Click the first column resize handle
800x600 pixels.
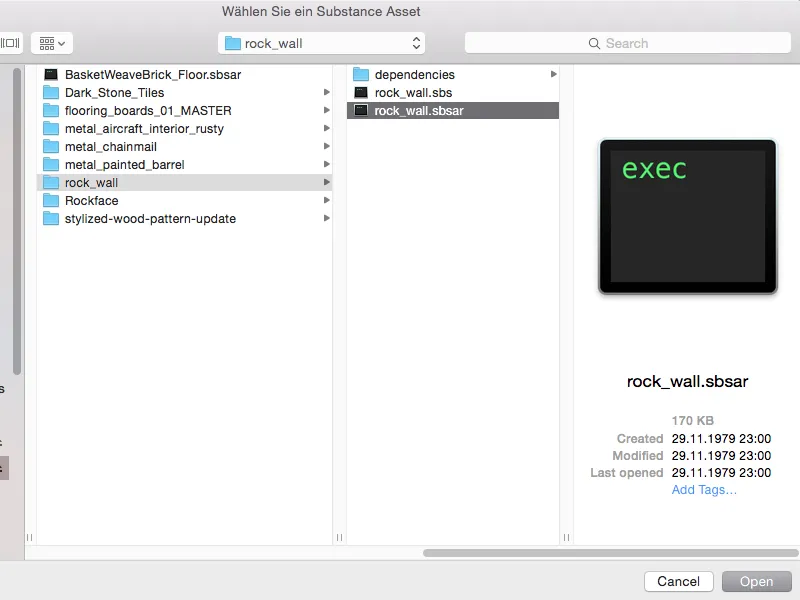click(x=340, y=537)
